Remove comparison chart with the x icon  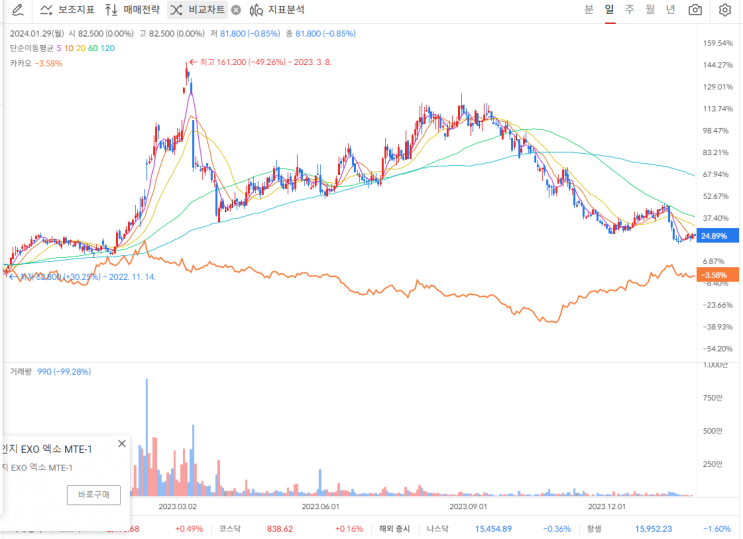236,10
